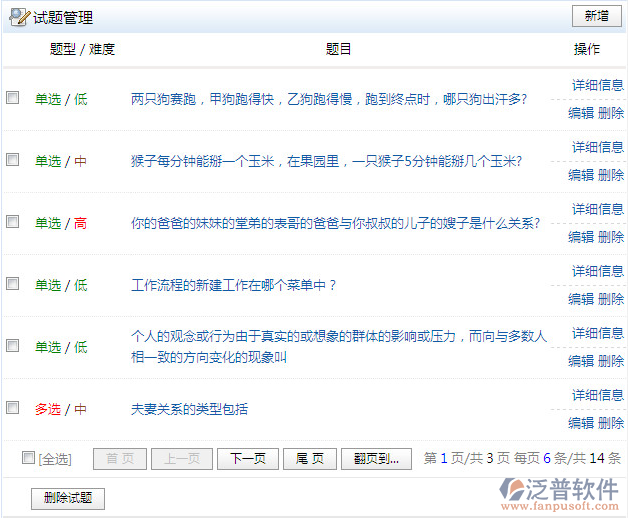This screenshot has width=629, height=522.
Task: Click 编辑 for 猴子掰玉米 row
Action: coord(581,175)
